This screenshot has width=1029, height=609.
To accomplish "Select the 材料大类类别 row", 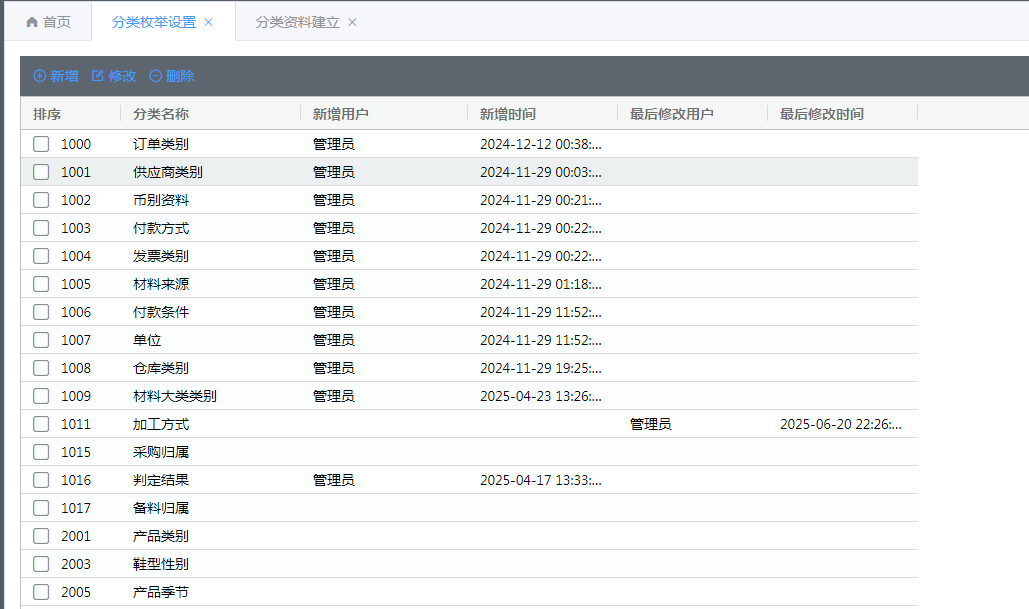I will click(175, 396).
